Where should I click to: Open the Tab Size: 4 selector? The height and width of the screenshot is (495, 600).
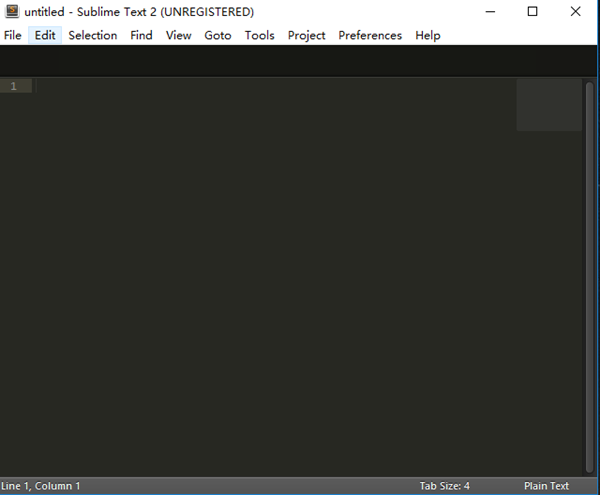[444, 486]
